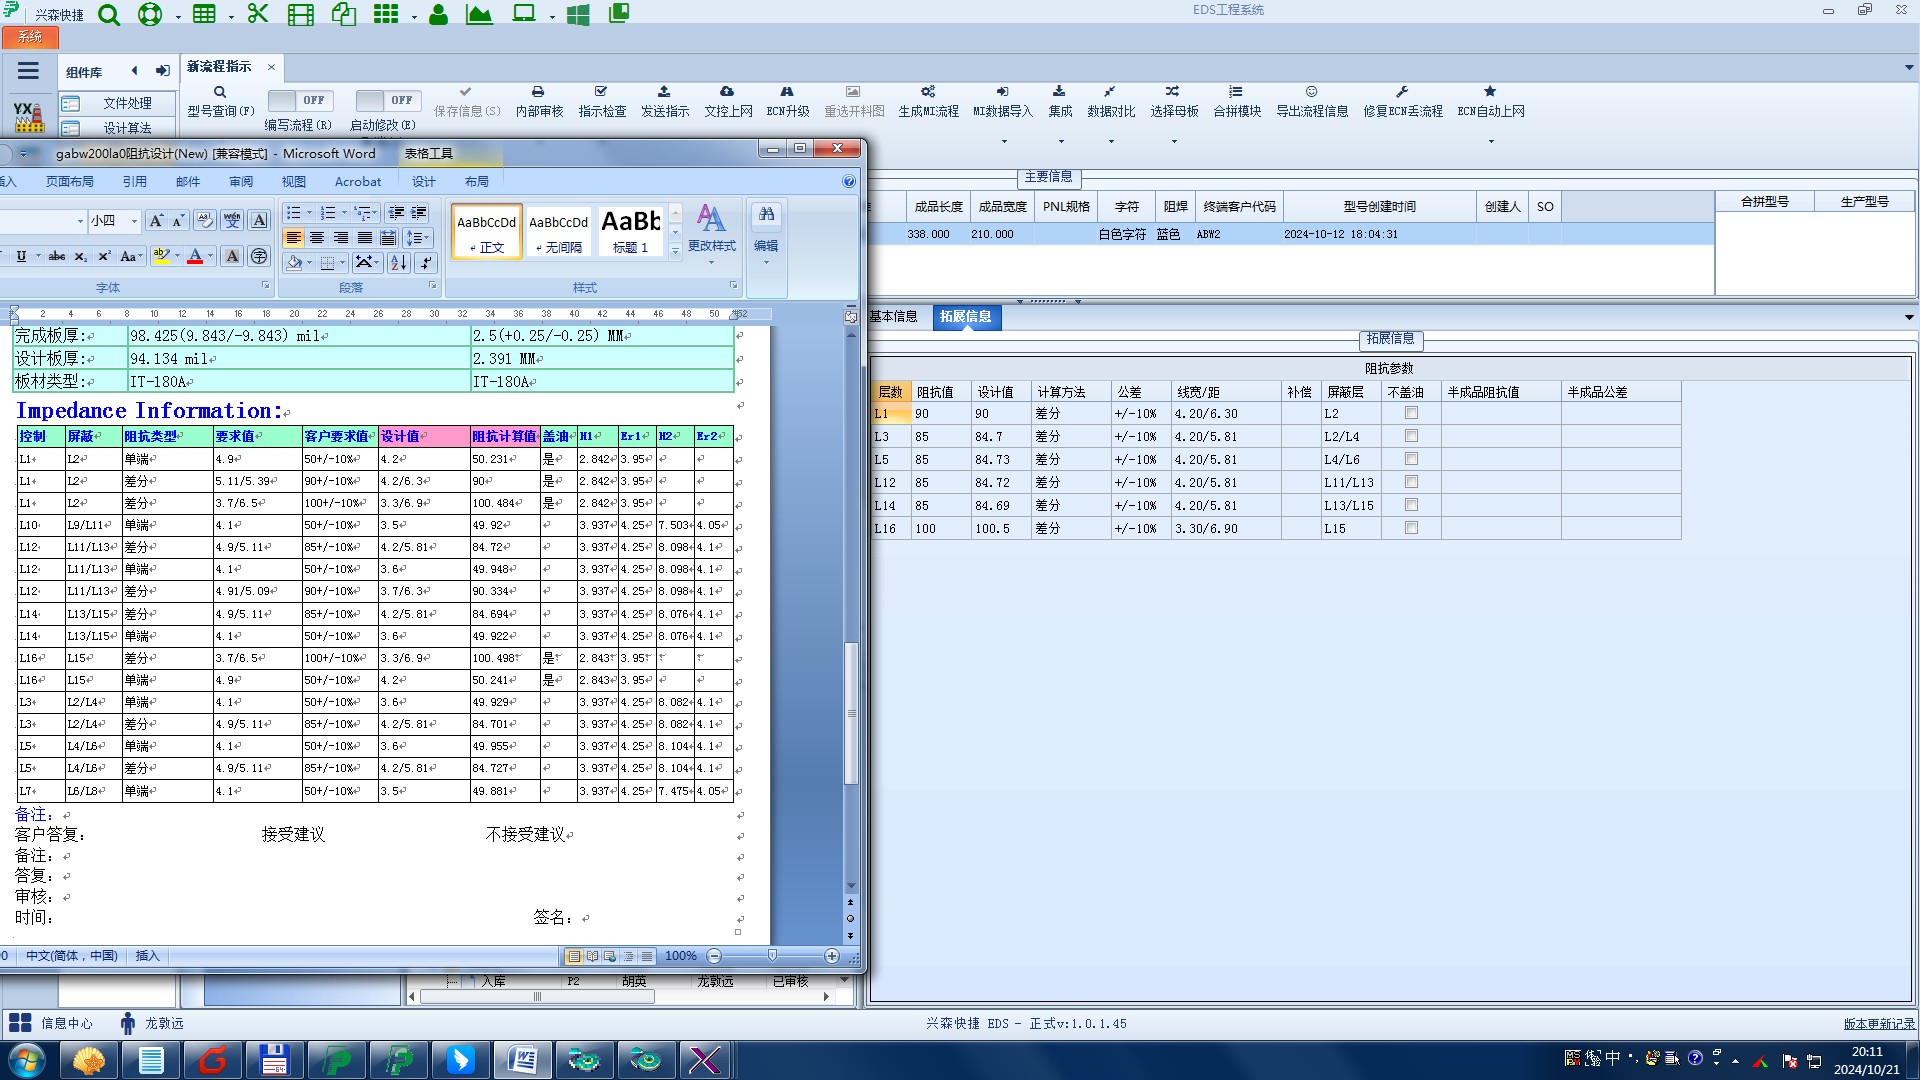This screenshot has width=1920, height=1080.
Task: Click the 版本更新记录 link
Action: (1879, 1024)
